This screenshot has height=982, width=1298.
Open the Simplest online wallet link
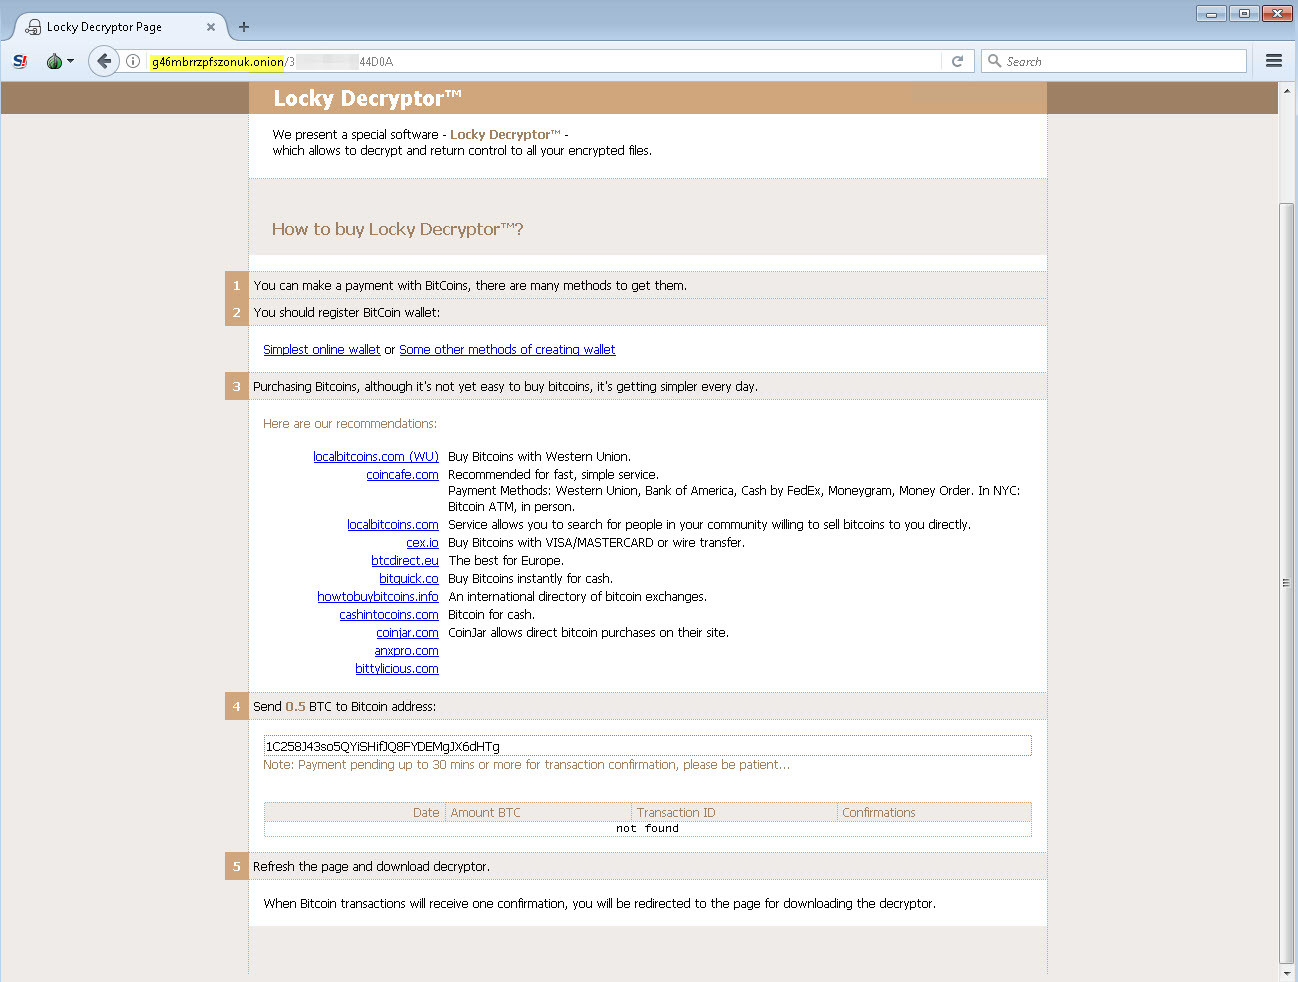321,350
